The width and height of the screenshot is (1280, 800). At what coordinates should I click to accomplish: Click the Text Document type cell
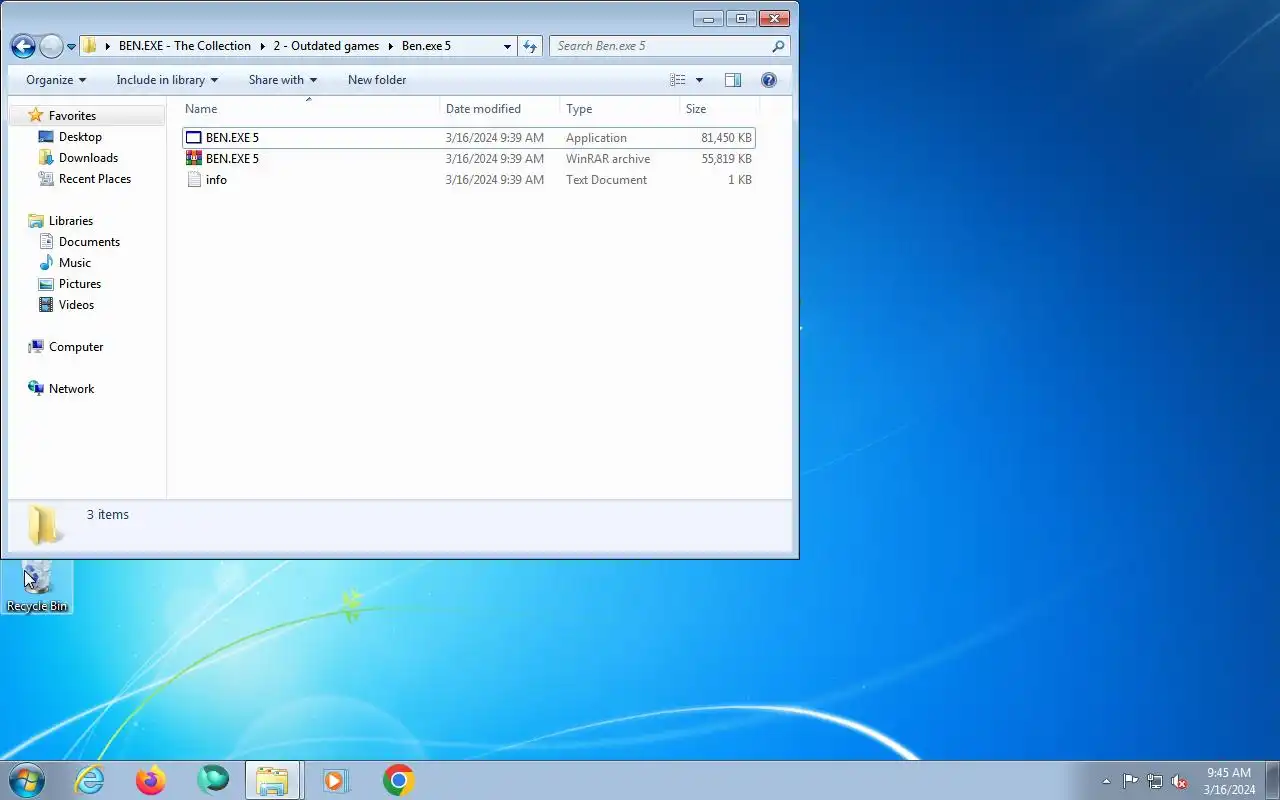click(606, 180)
